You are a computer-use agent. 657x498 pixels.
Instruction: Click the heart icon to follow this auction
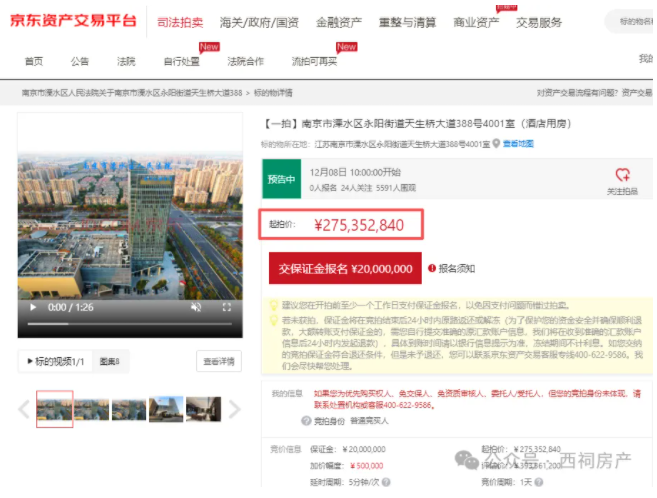point(622,174)
